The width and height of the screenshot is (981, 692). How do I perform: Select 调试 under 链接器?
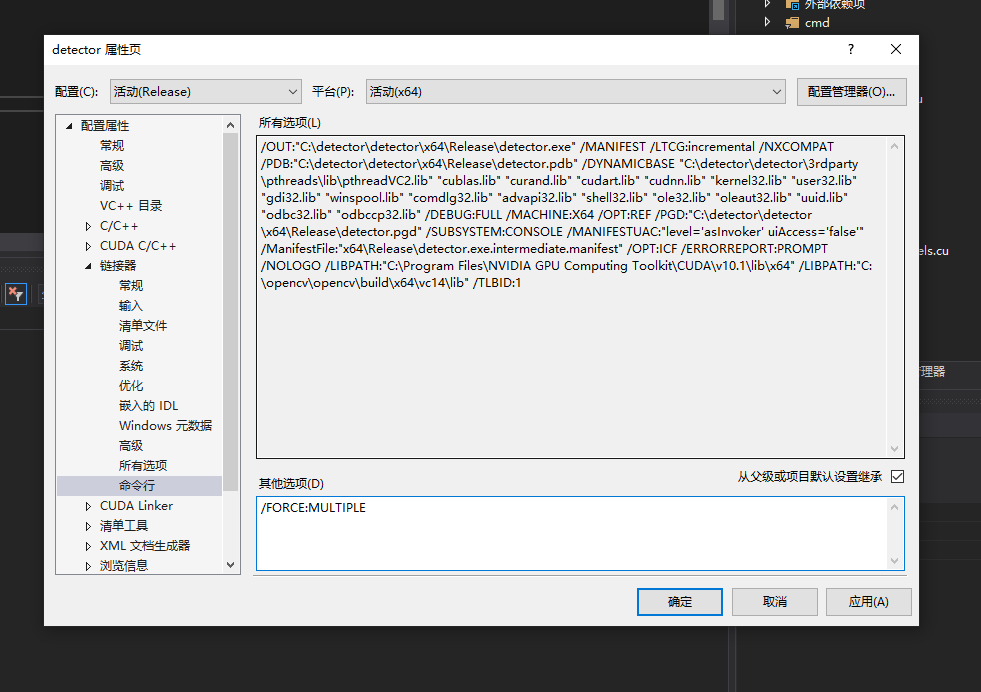click(x=131, y=346)
